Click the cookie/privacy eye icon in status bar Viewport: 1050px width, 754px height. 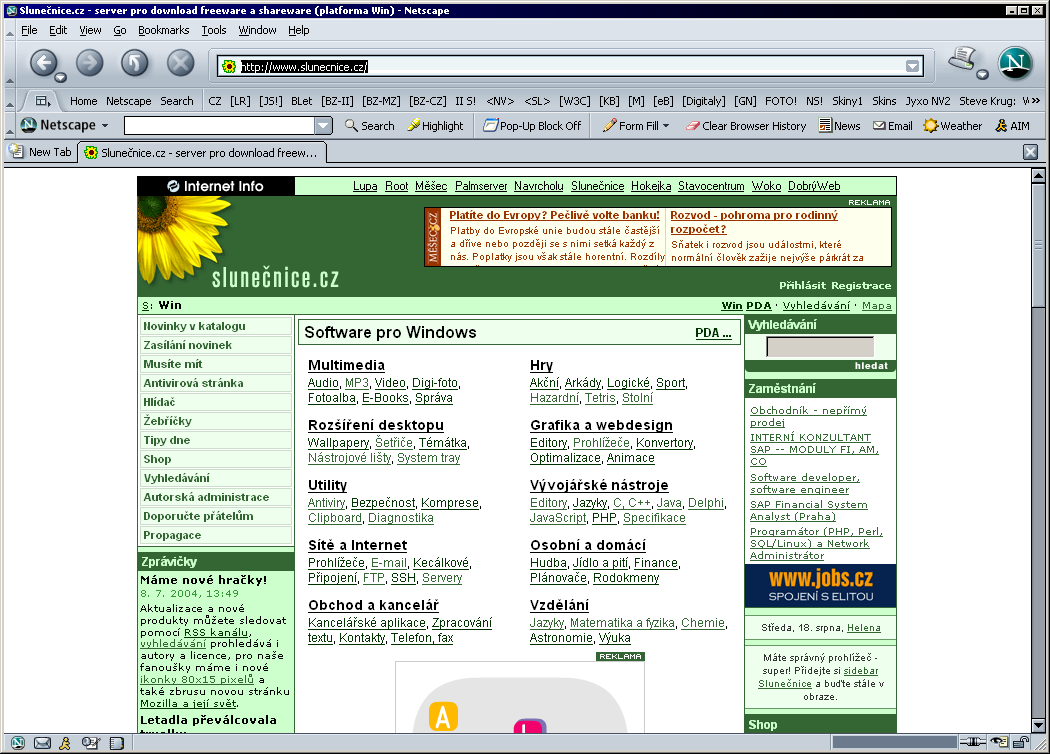tap(999, 741)
